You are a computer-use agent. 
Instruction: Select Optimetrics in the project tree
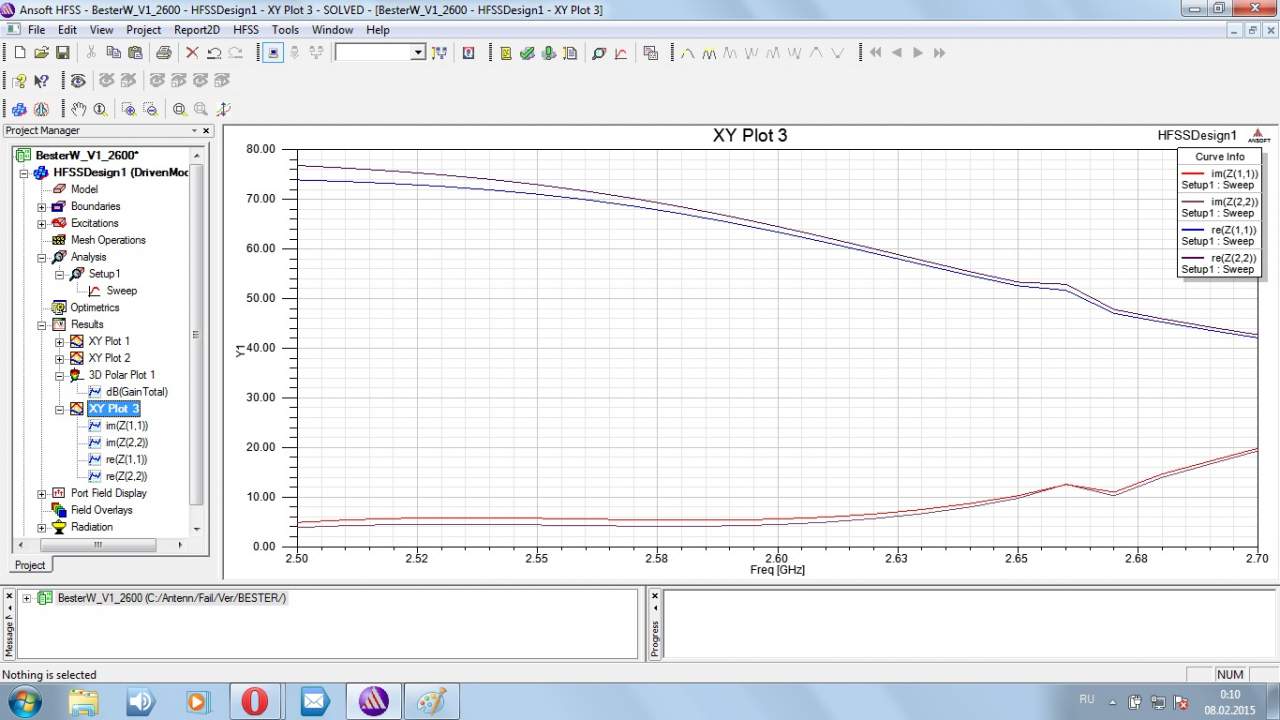[x=95, y=308]
